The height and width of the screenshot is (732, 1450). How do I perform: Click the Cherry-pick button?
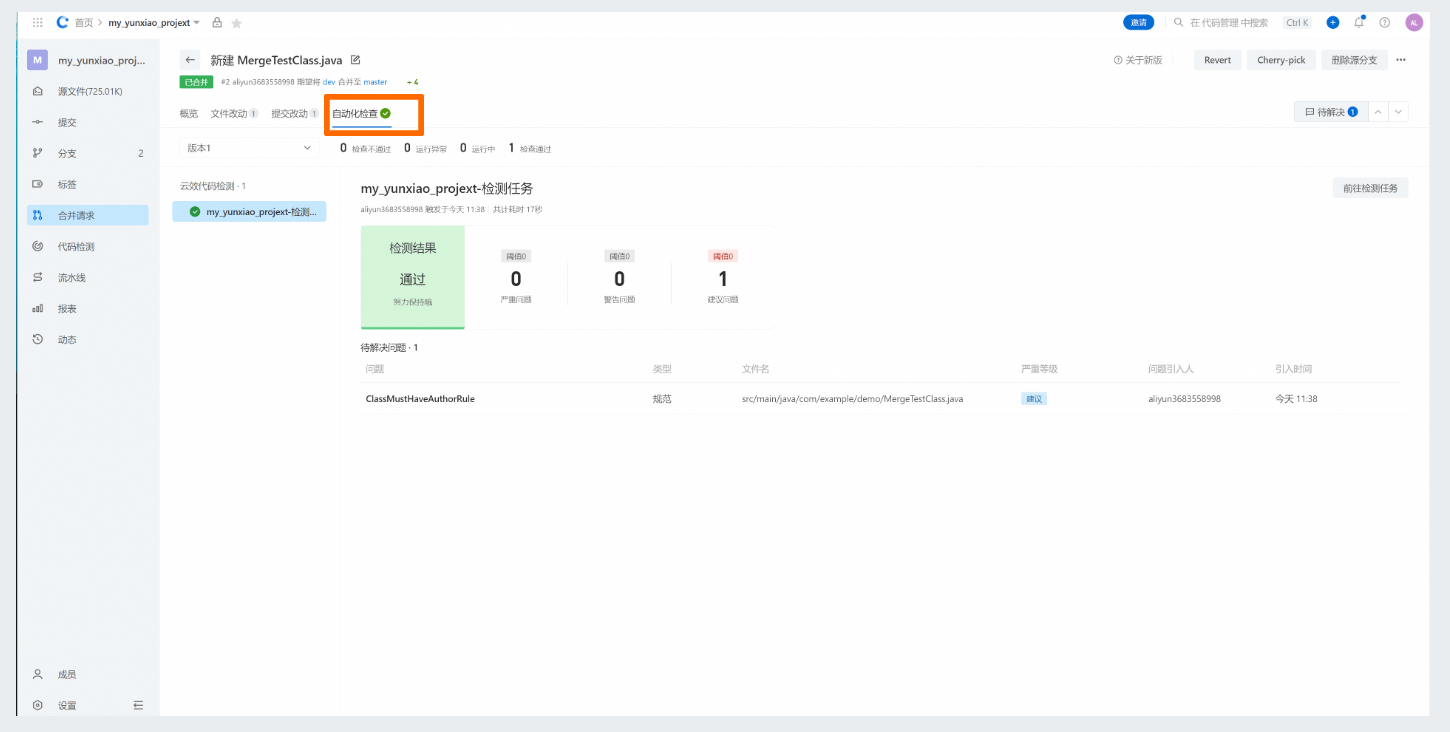tap(1281, 60)
